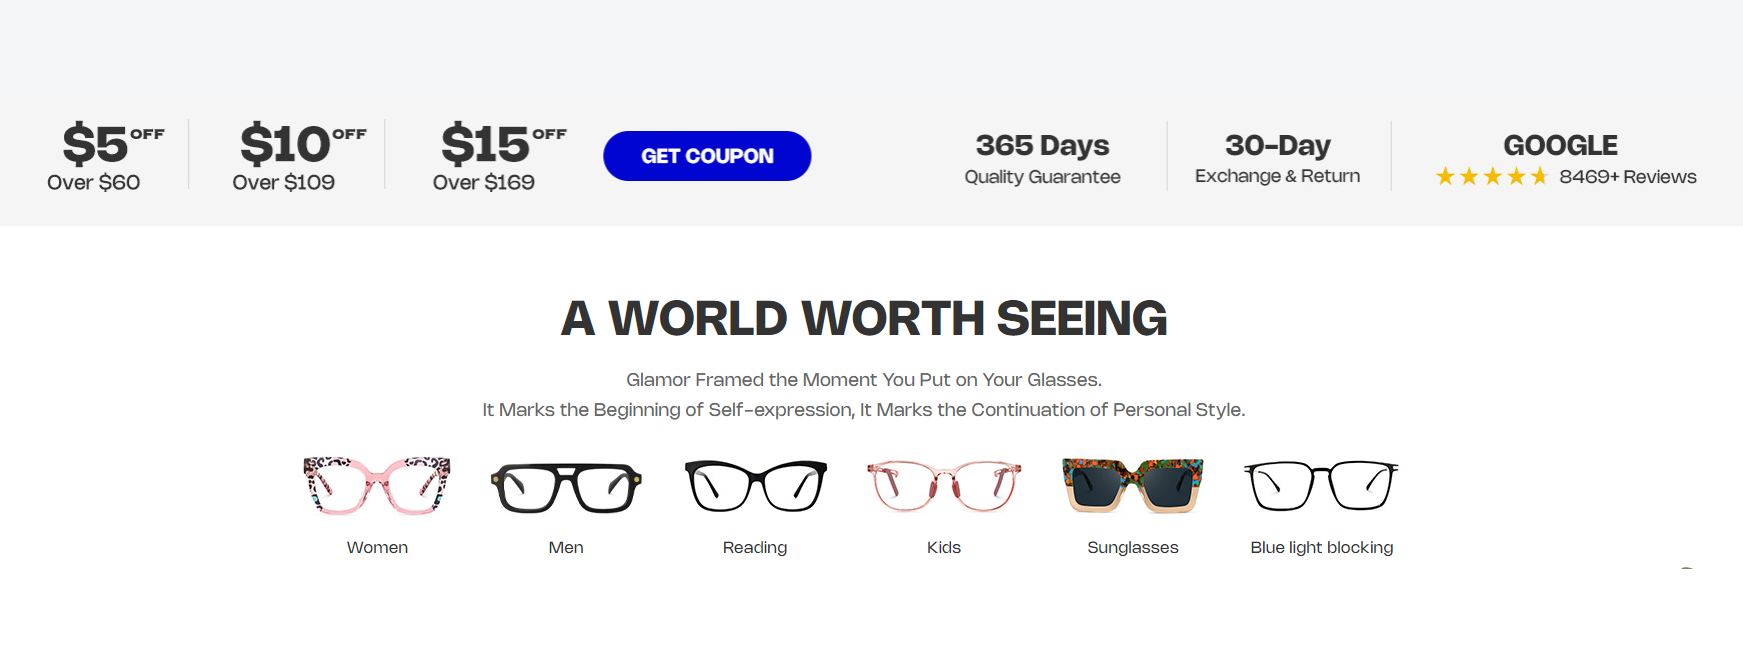The height and width of the screenshot is (658, 1743).
Task: Visit the Kids category link
Action: pos(944,547)
